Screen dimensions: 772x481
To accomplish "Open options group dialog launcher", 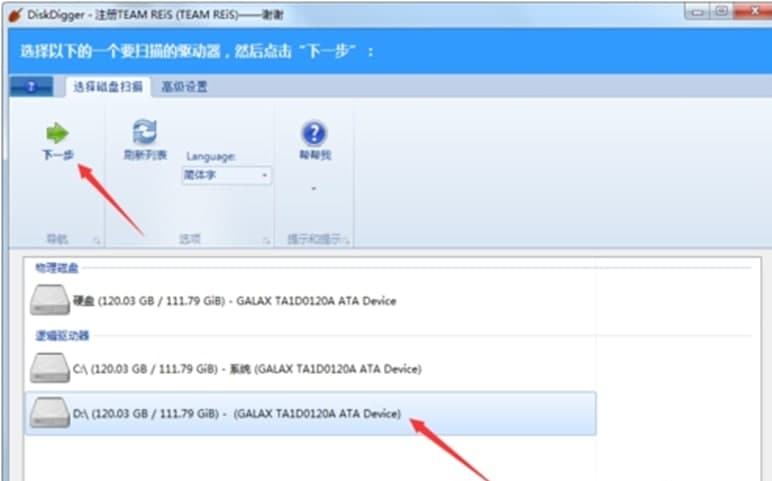I will [x=266, y=241].
